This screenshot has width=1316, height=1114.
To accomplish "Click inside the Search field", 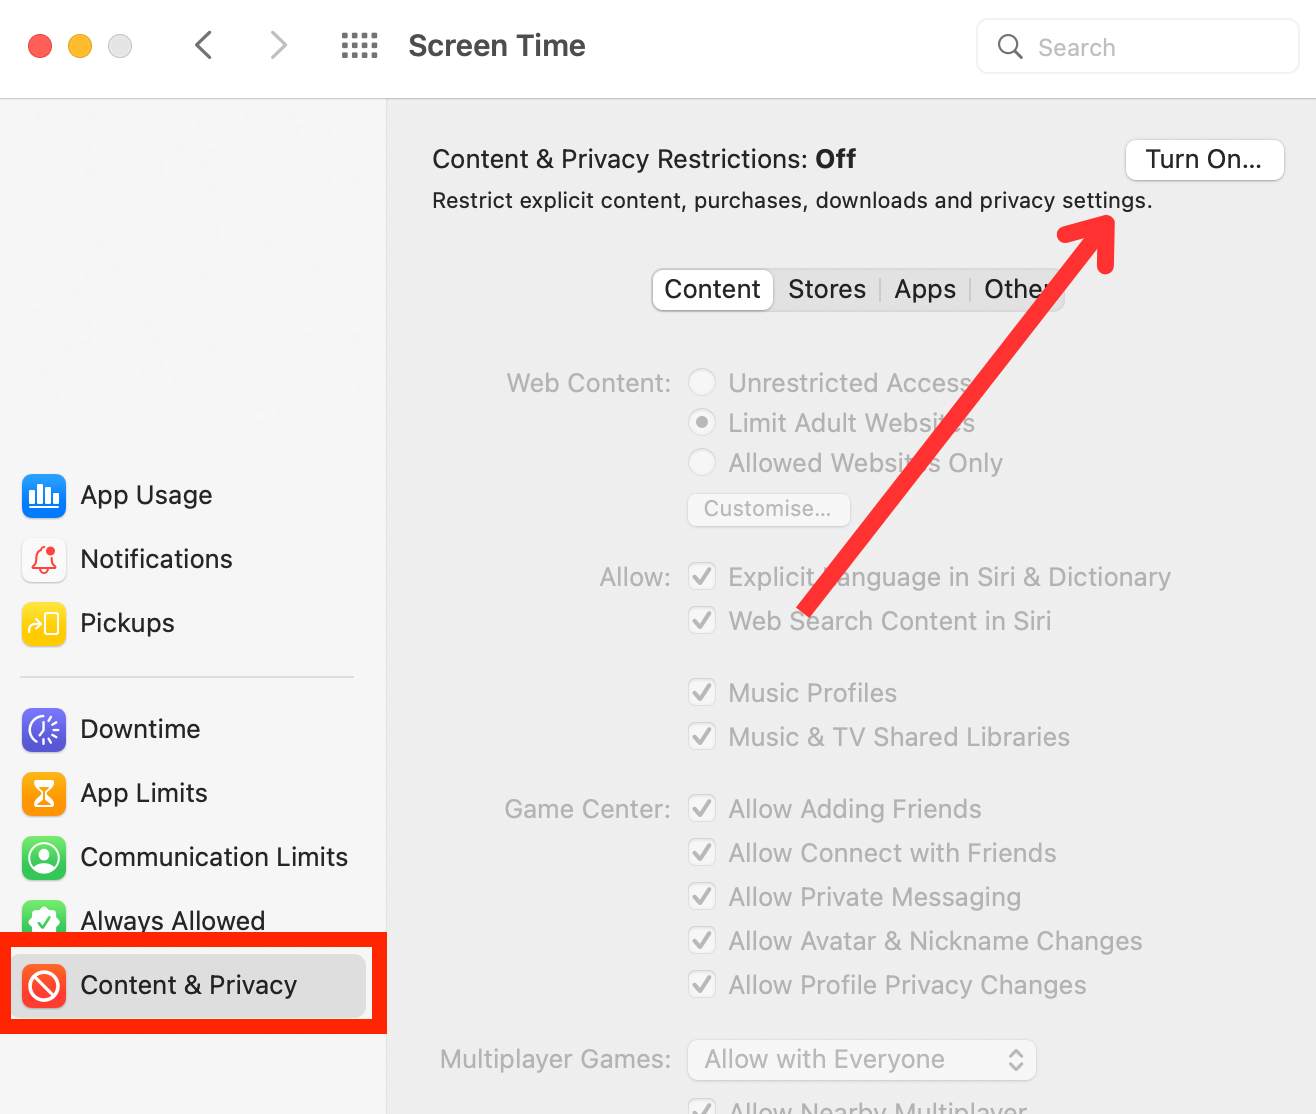I will pyautogui.click(x=1137, y=46).
